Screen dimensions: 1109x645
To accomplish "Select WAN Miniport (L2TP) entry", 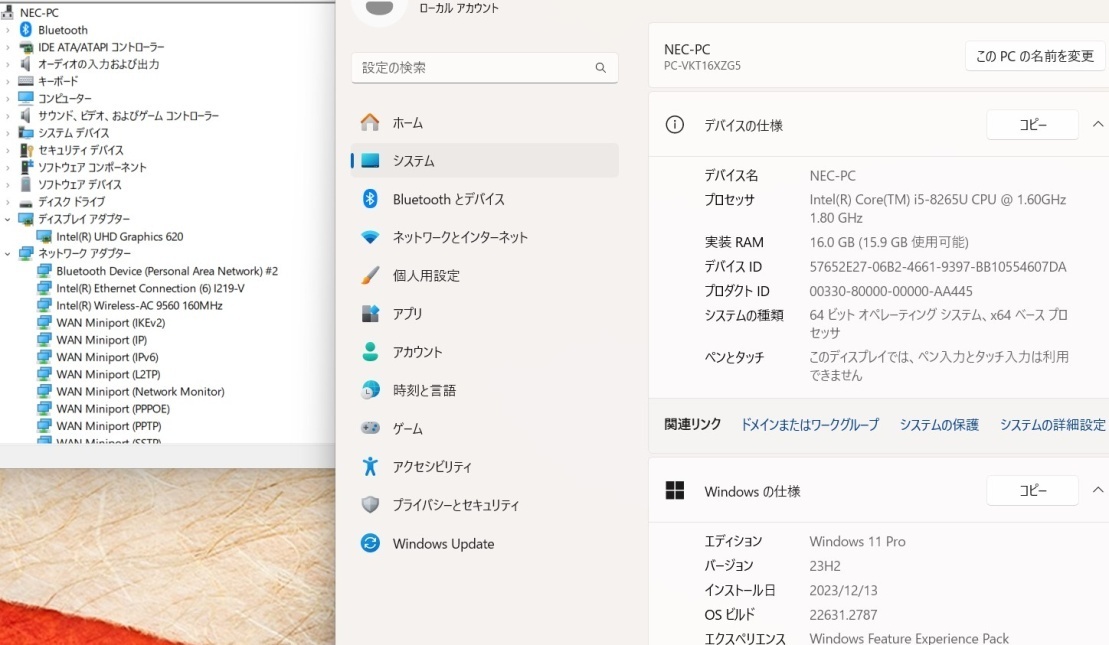I will (108, 374).
